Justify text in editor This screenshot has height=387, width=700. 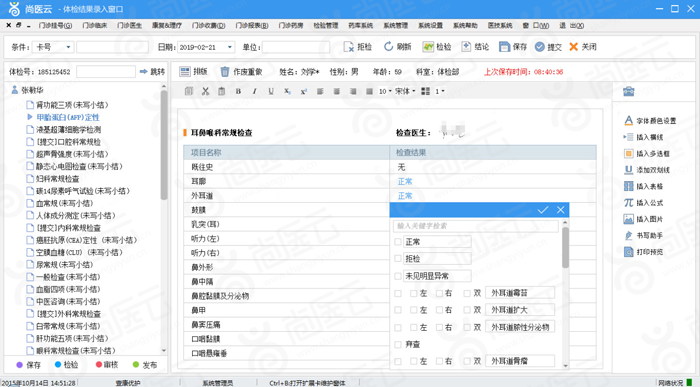[x=369, y=91]
